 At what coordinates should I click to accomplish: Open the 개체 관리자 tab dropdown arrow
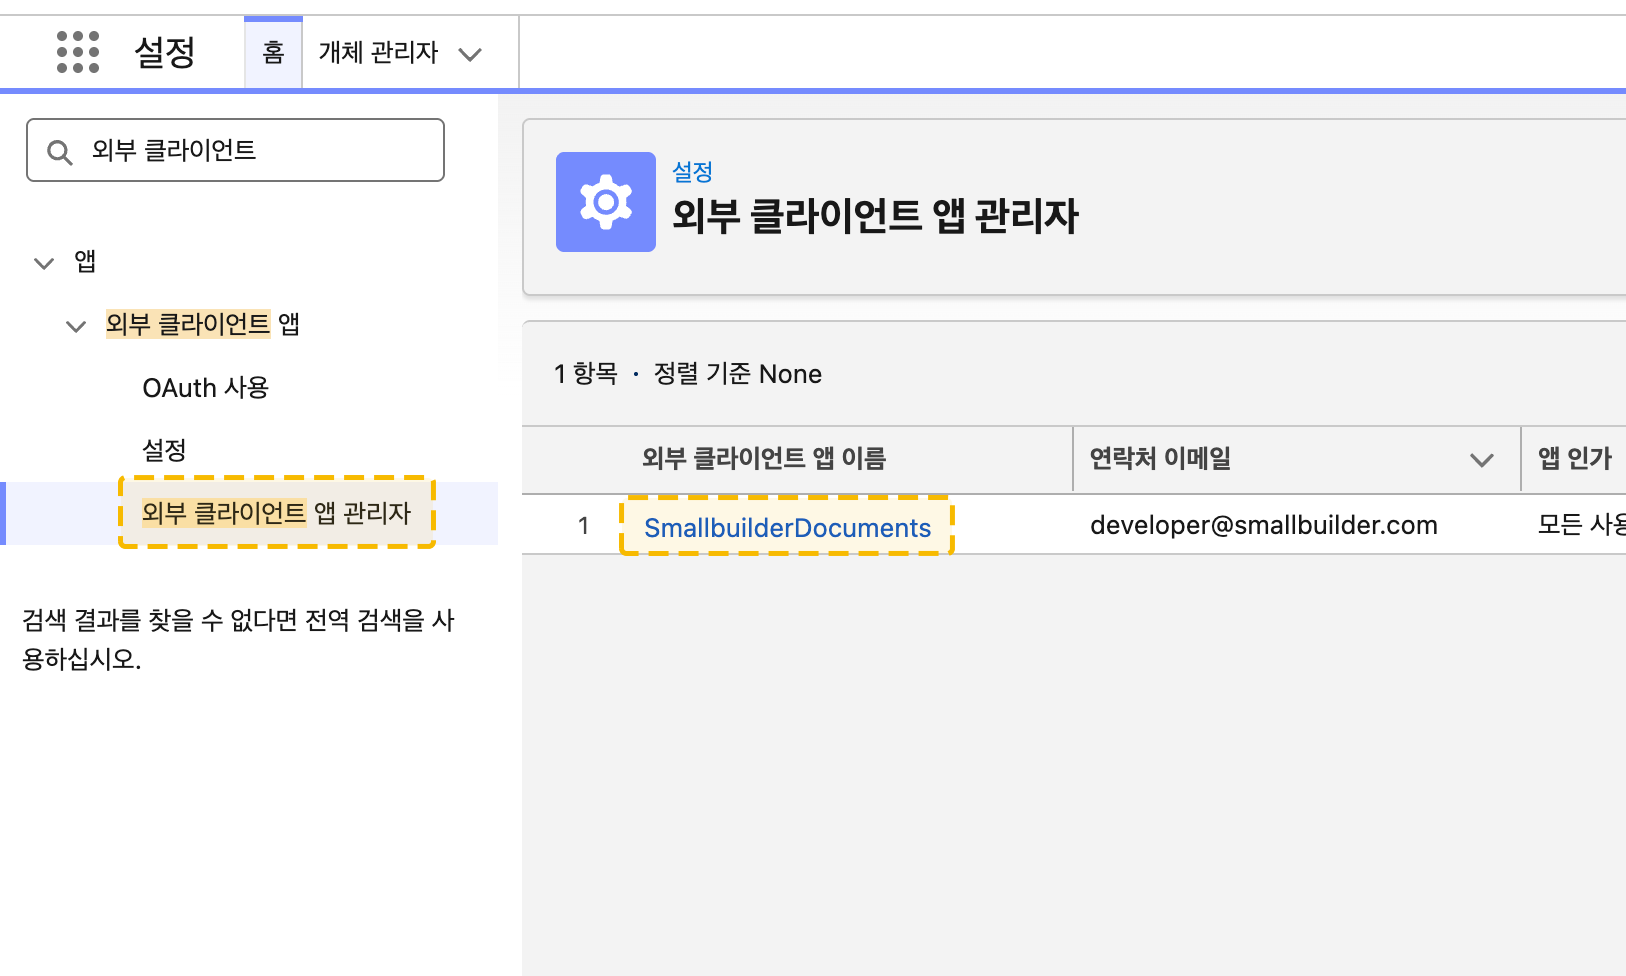pos(470,54)
